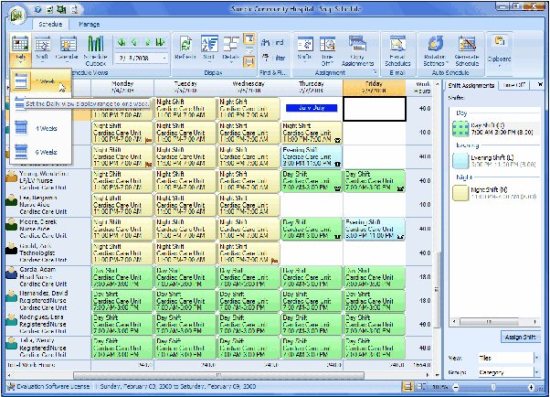Click the Find button in ribbon

coord(273,43)
